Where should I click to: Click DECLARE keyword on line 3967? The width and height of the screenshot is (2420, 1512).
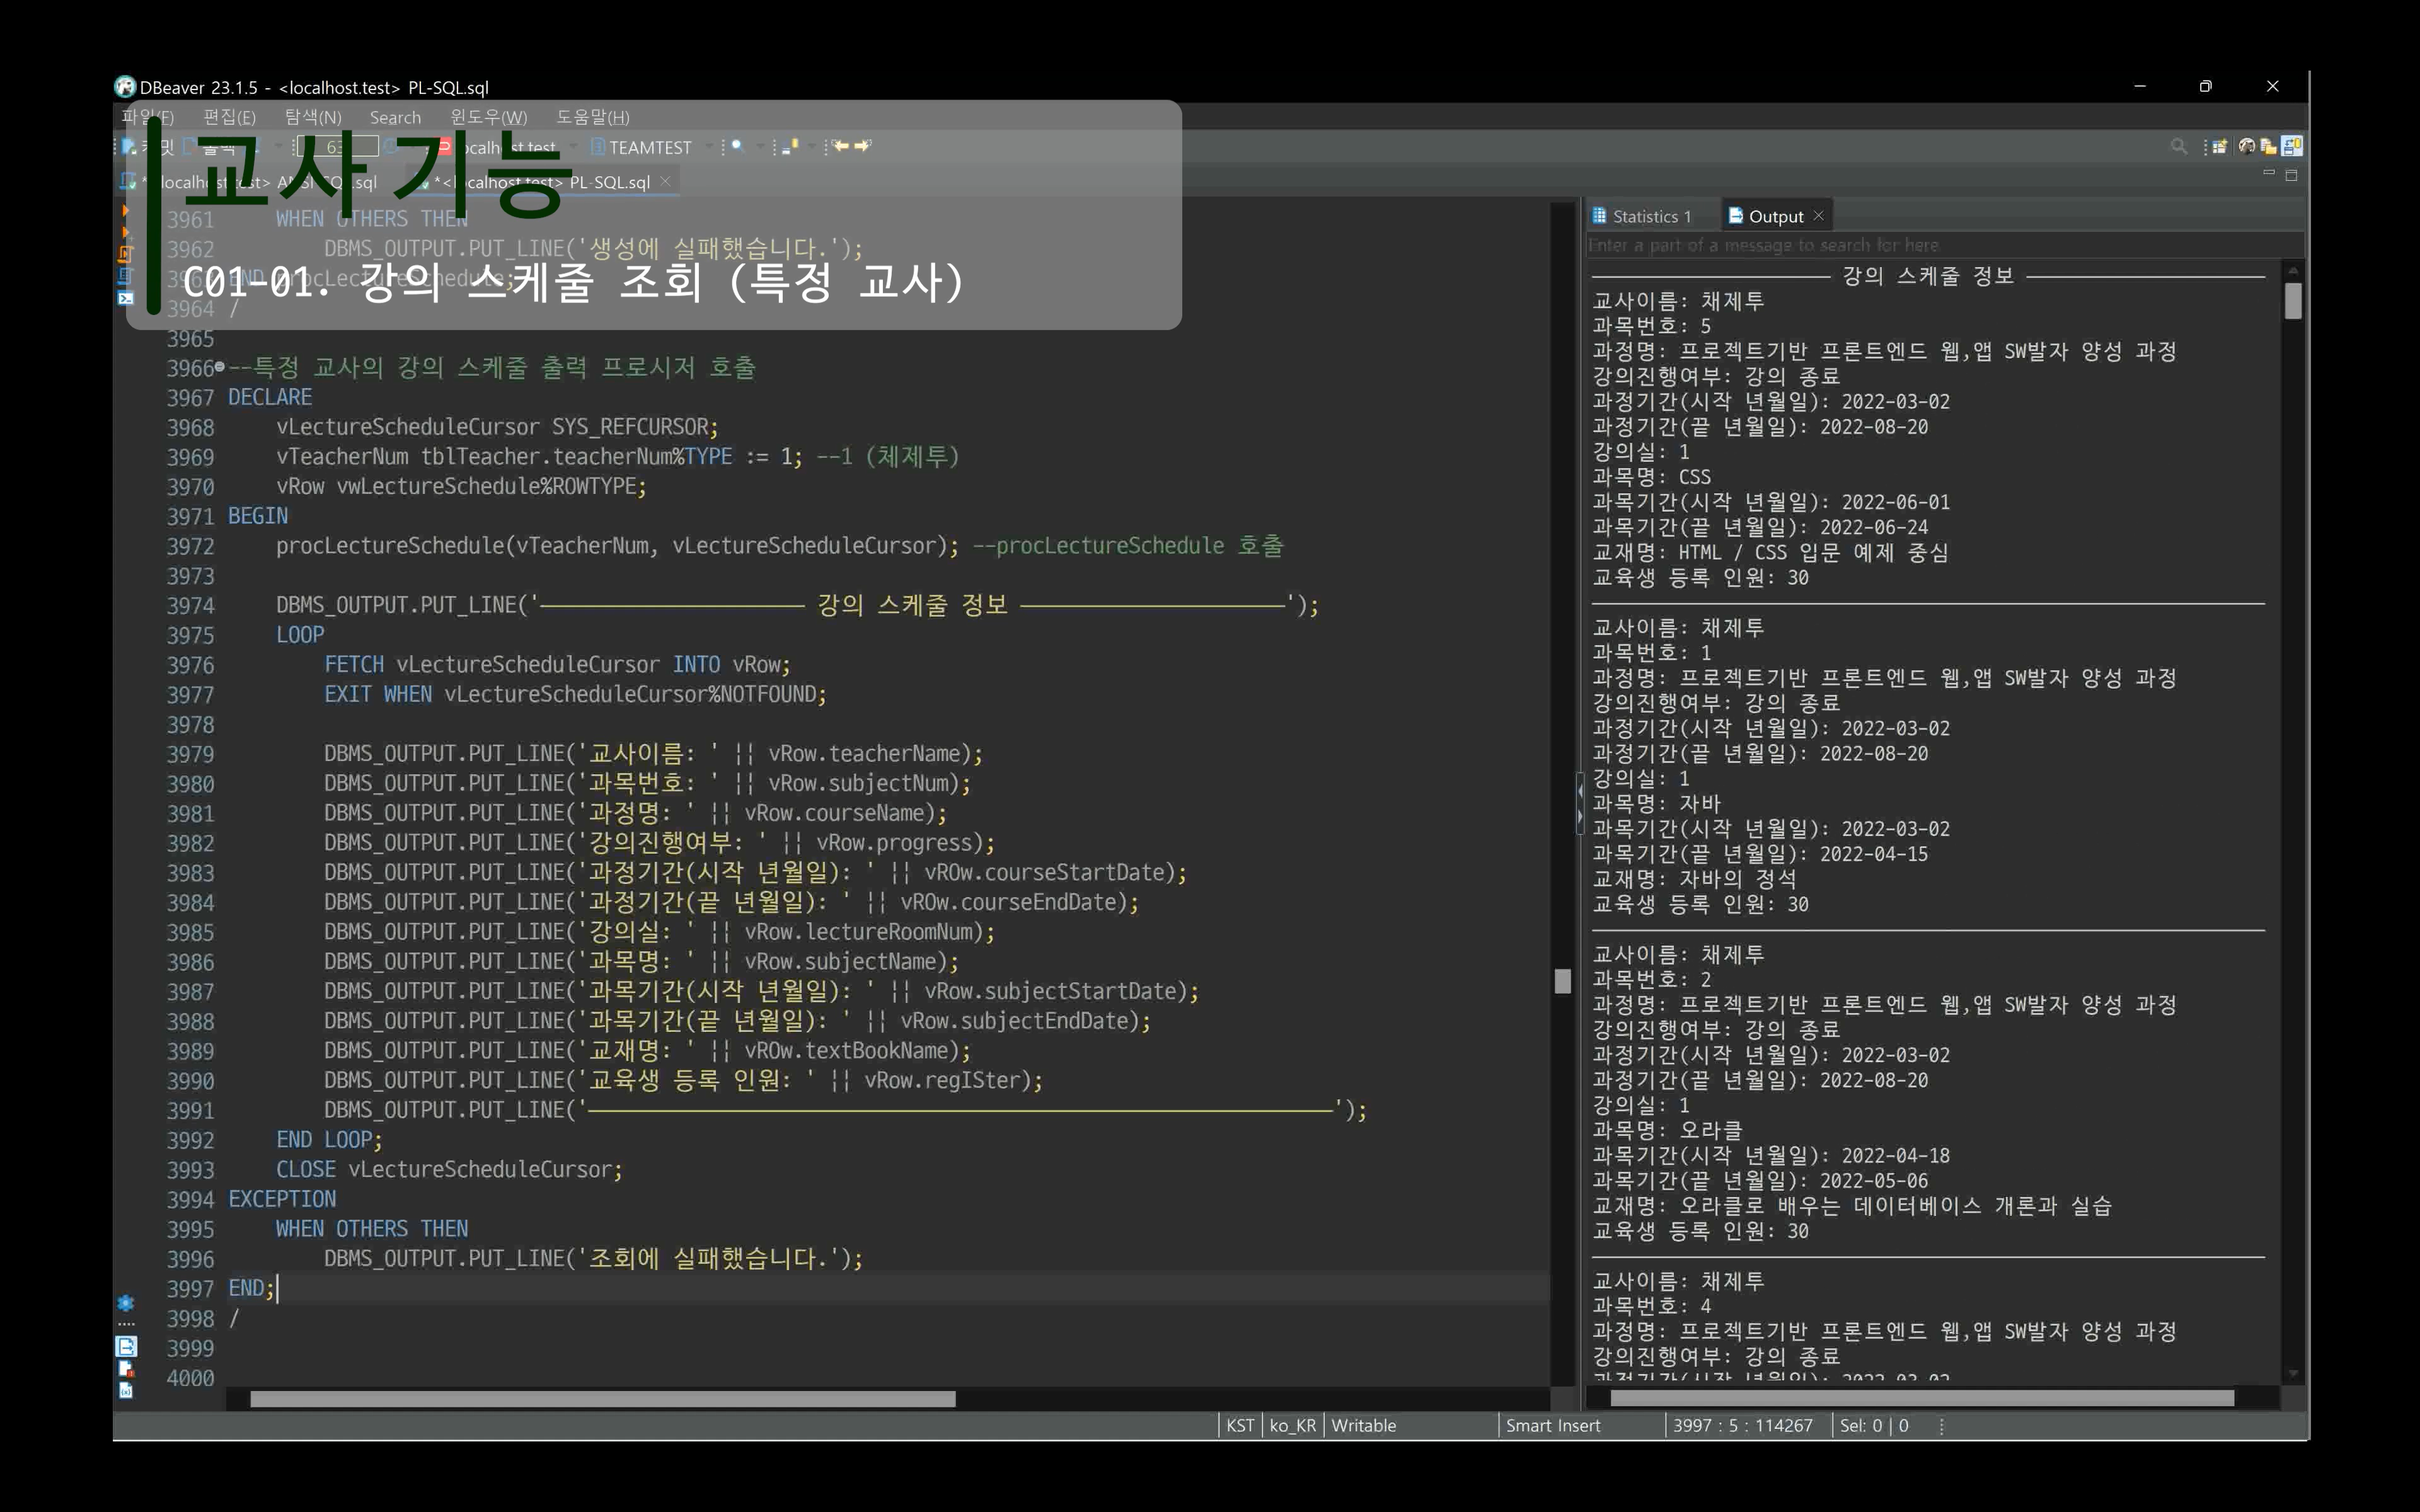270,398
